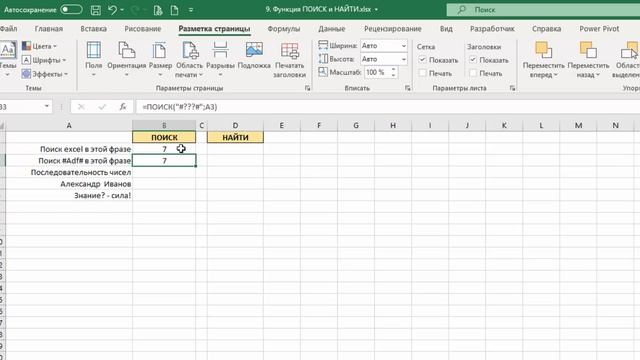Click the Переместить назад send backward icon

[x=588, y=50]
